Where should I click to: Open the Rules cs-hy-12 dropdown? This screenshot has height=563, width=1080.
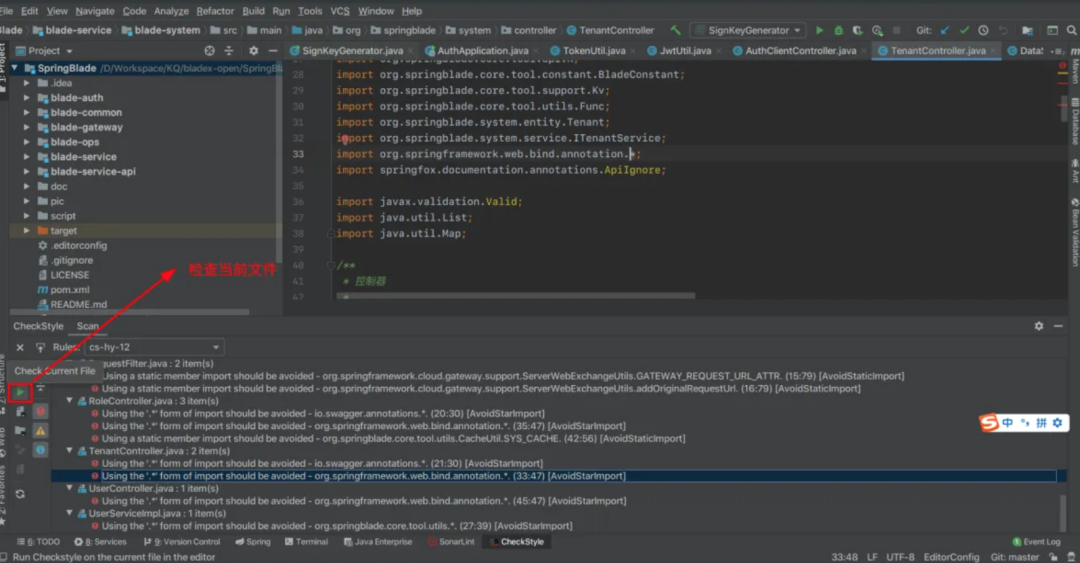tap(153, 347)
